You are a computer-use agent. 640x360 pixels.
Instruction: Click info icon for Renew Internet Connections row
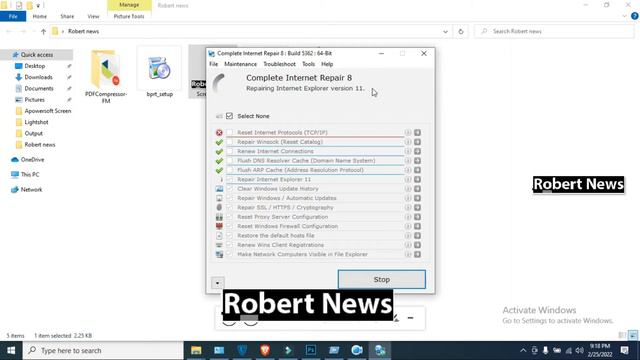[408, 151]
